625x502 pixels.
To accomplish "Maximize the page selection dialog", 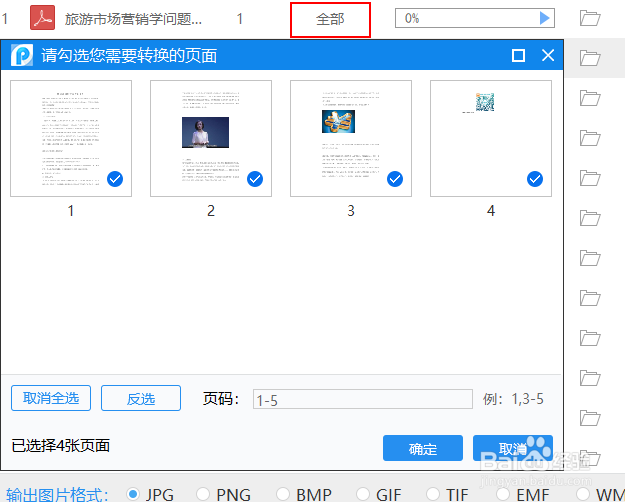I will pos(518,55).
